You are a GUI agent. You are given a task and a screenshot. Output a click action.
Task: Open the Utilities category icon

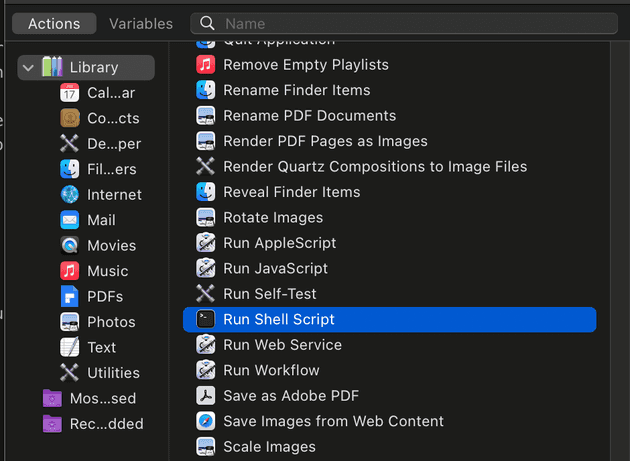tap(70, 373)
